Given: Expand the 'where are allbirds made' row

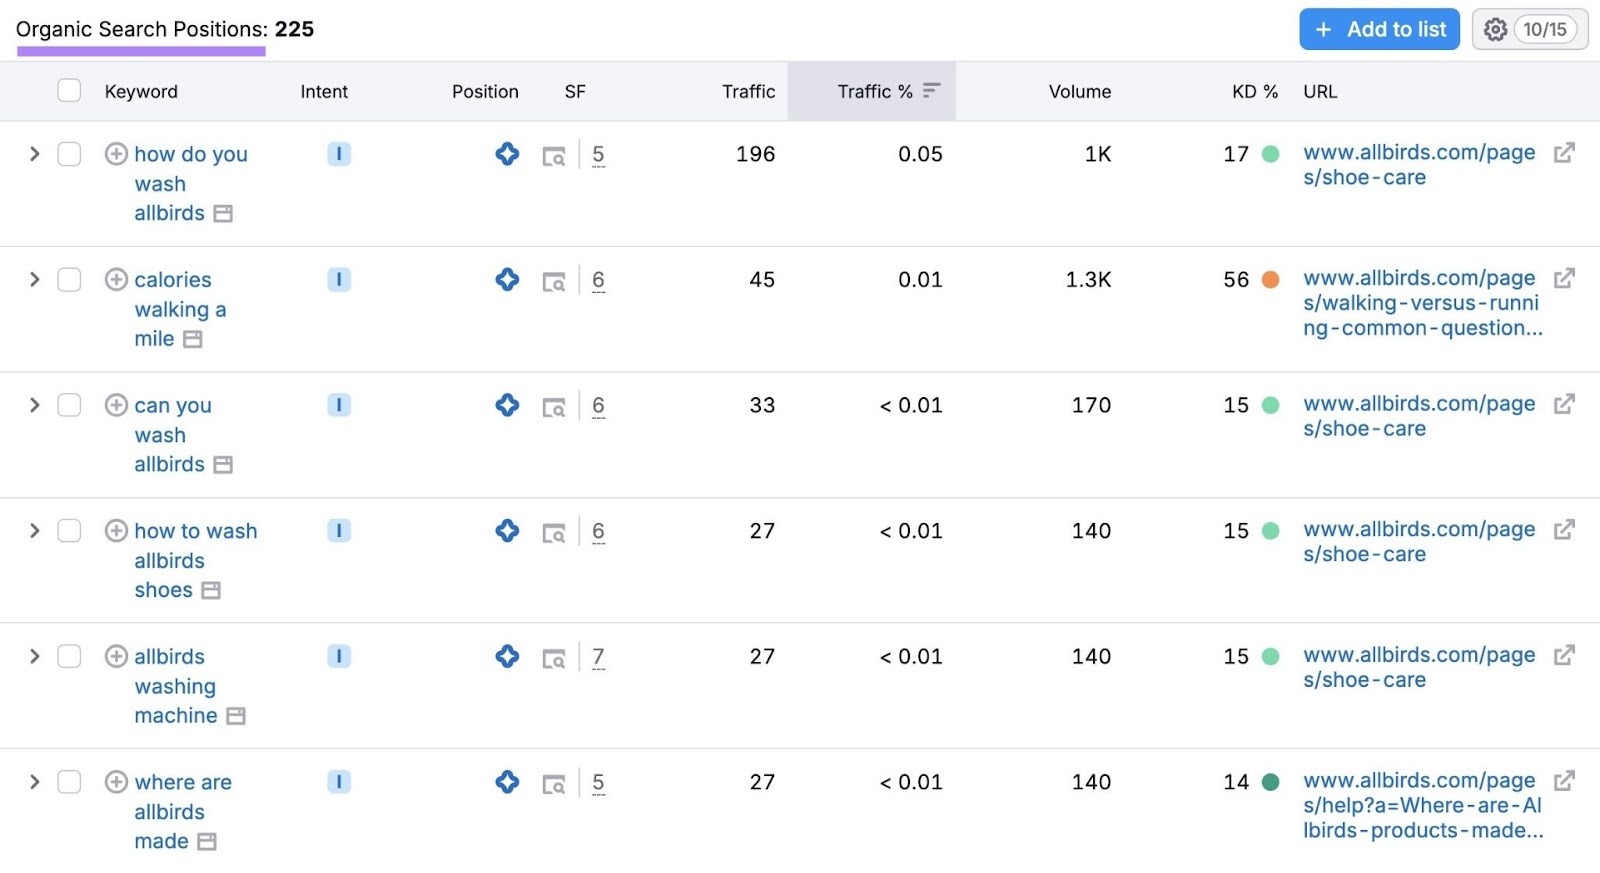Looking at the screenshot, I should (x=34, y=782).
